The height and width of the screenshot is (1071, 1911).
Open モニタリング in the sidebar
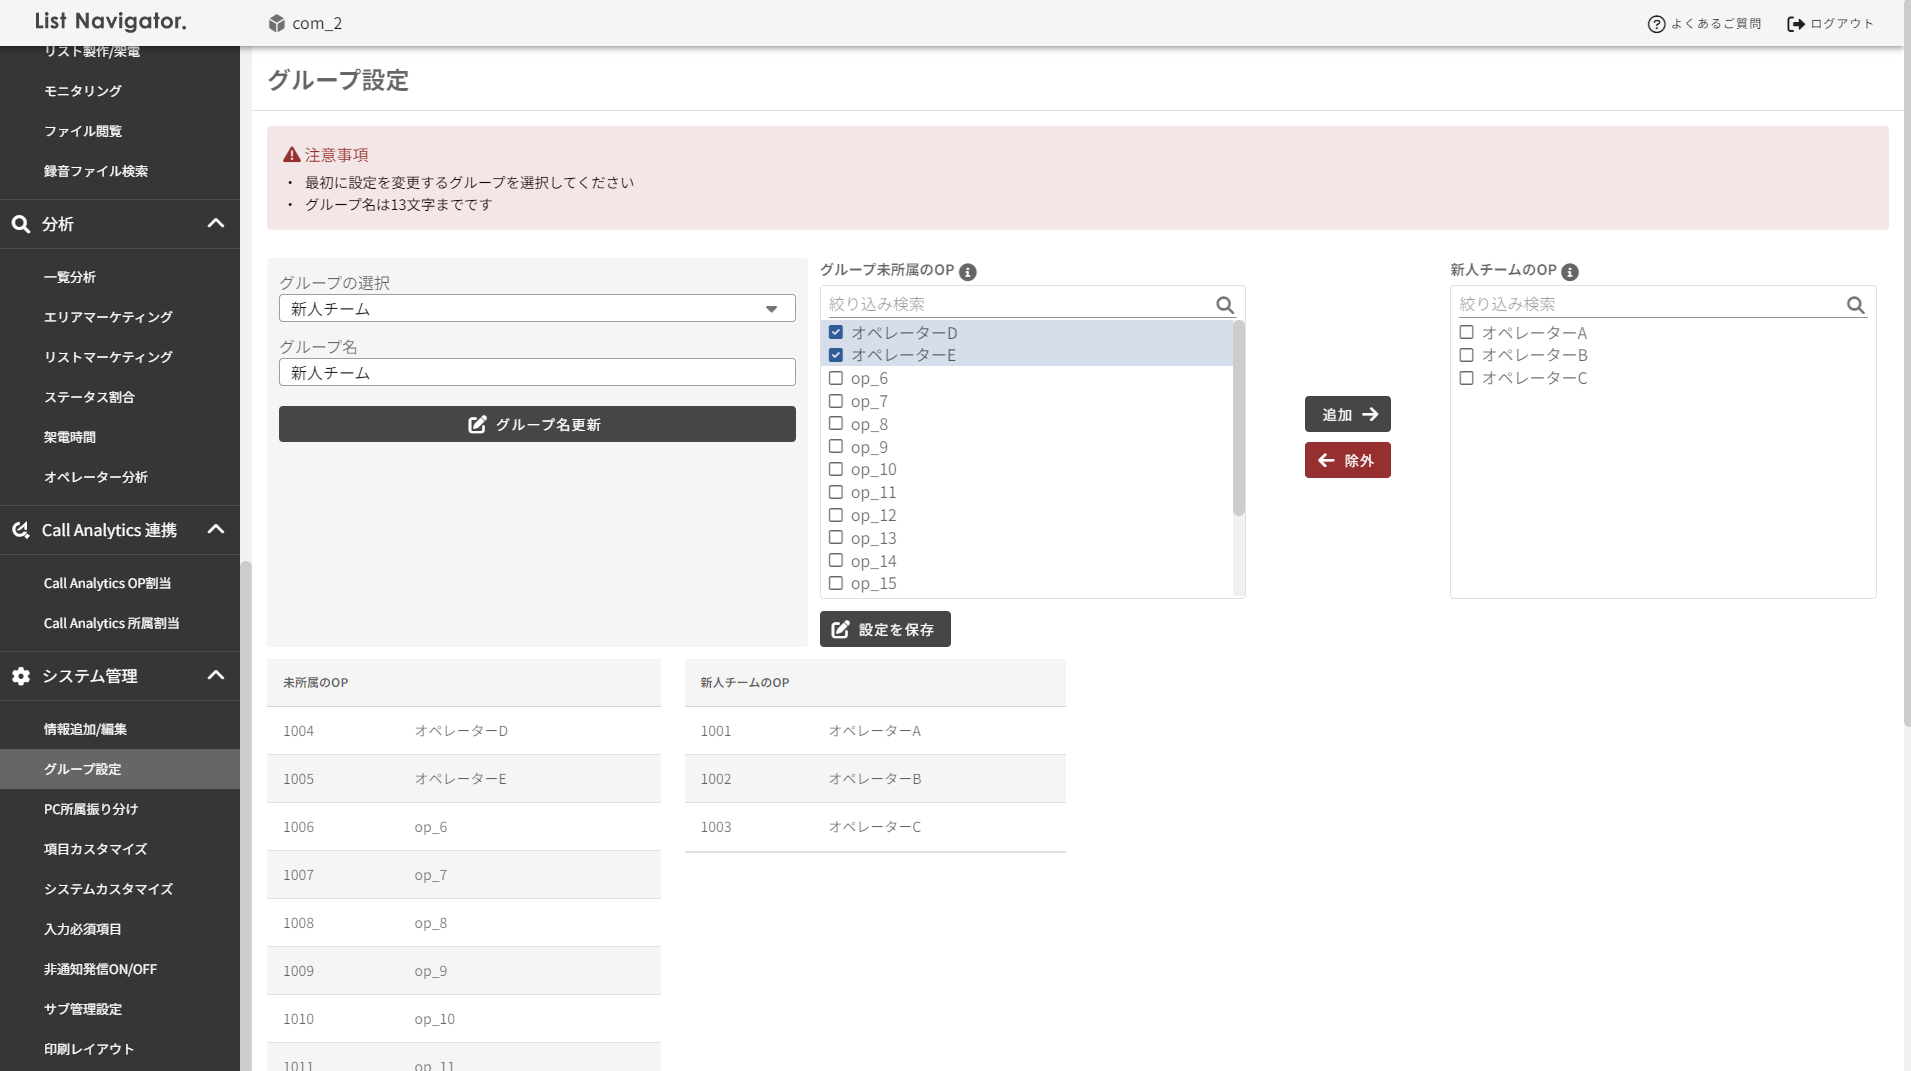(x=83, y=91)
